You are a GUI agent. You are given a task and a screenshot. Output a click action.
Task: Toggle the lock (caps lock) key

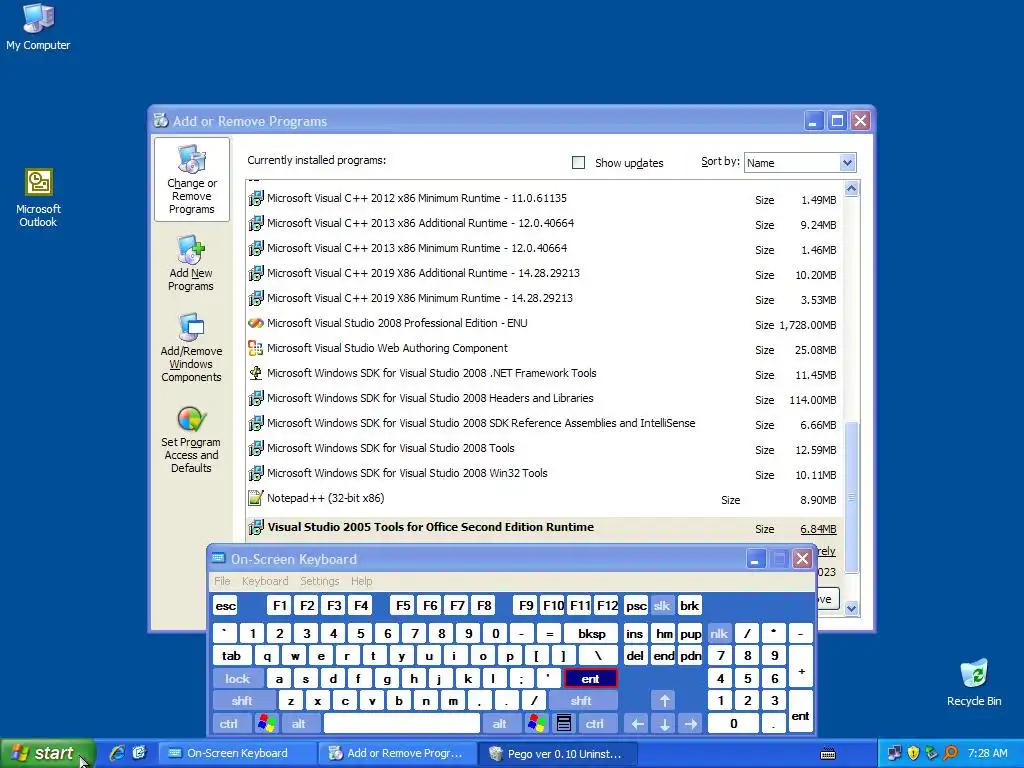(x=238, y=679)
